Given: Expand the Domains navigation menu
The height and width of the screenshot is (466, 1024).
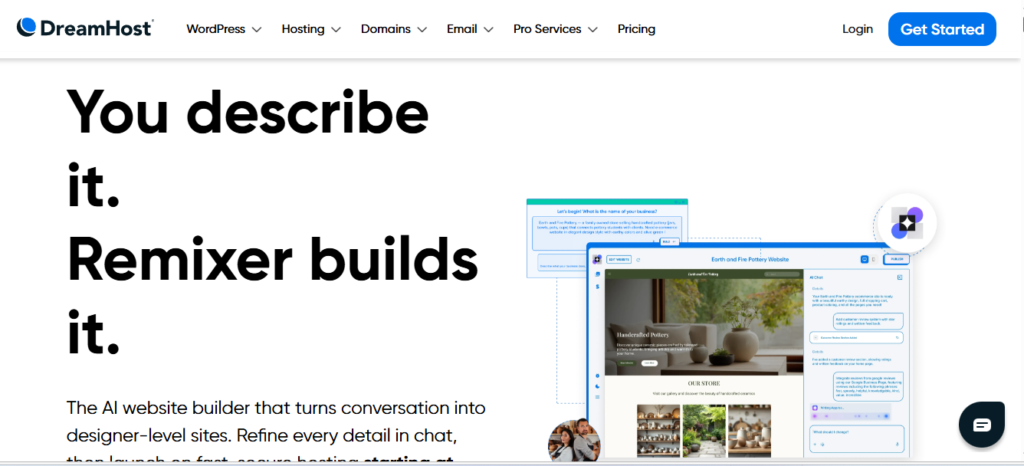Looking at the screenshot, I should tap(394, 29).
